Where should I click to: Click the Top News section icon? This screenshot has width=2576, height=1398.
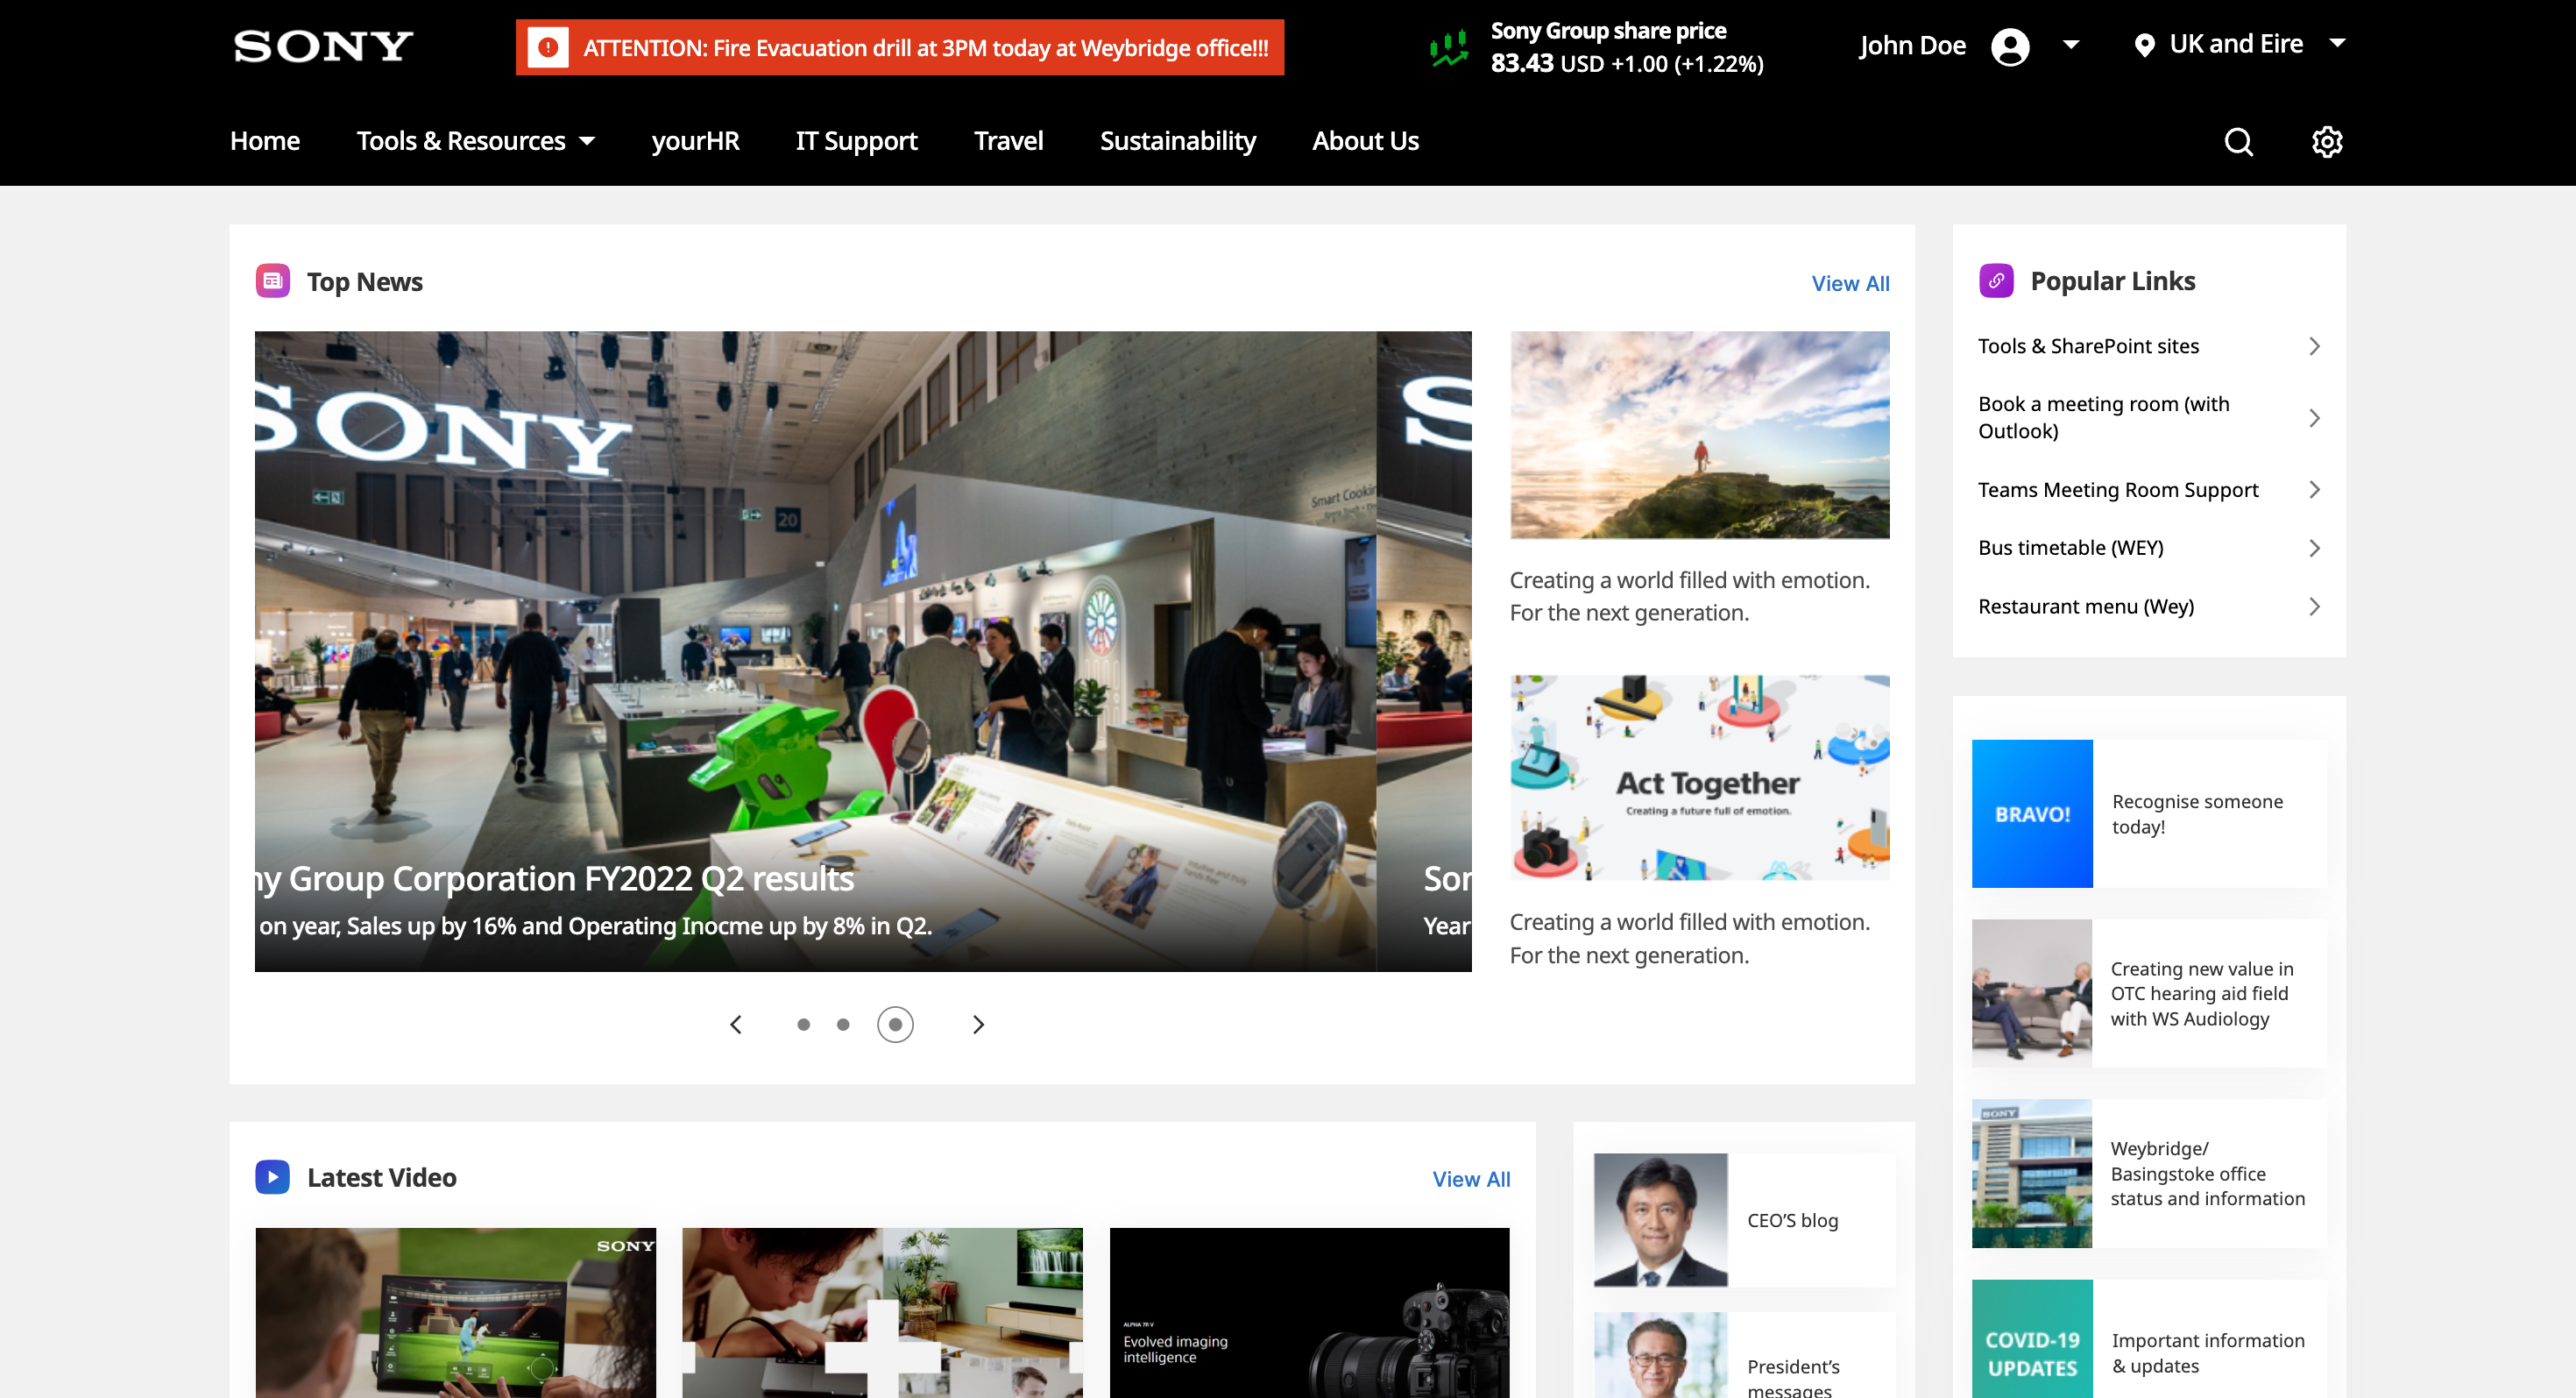(x=273, y=281)
